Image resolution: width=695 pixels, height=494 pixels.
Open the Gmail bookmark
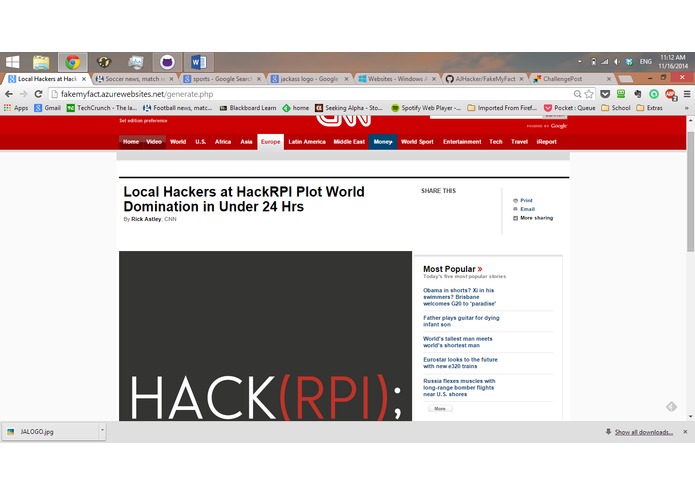[47, 108]
